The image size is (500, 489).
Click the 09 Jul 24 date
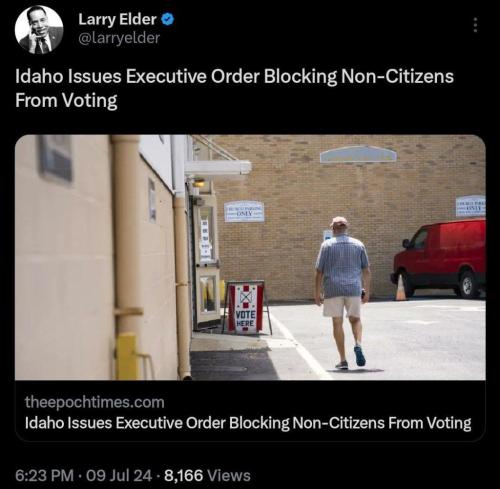click(x=119, y=476)
